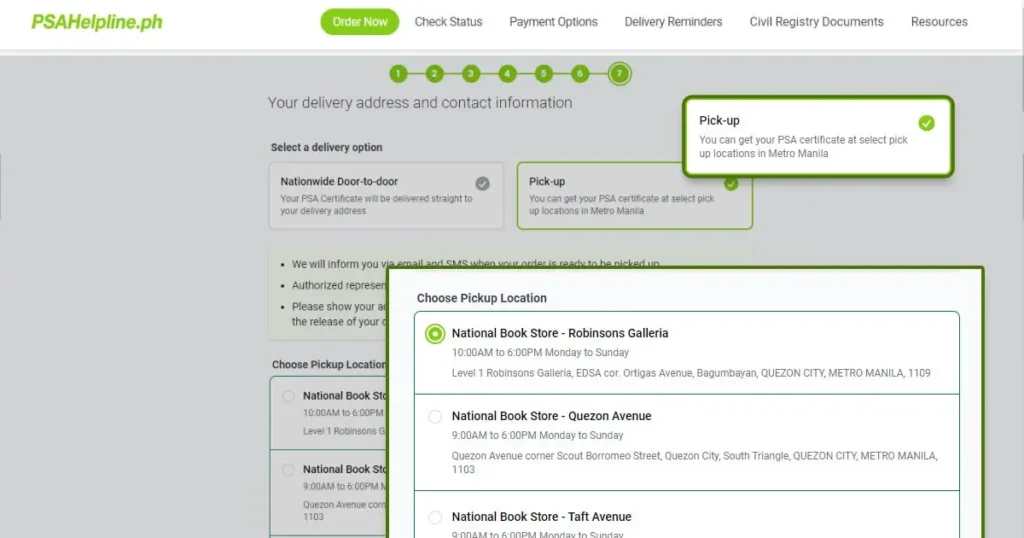
Task: Go to step 2 circle
Action: [434, 74]
